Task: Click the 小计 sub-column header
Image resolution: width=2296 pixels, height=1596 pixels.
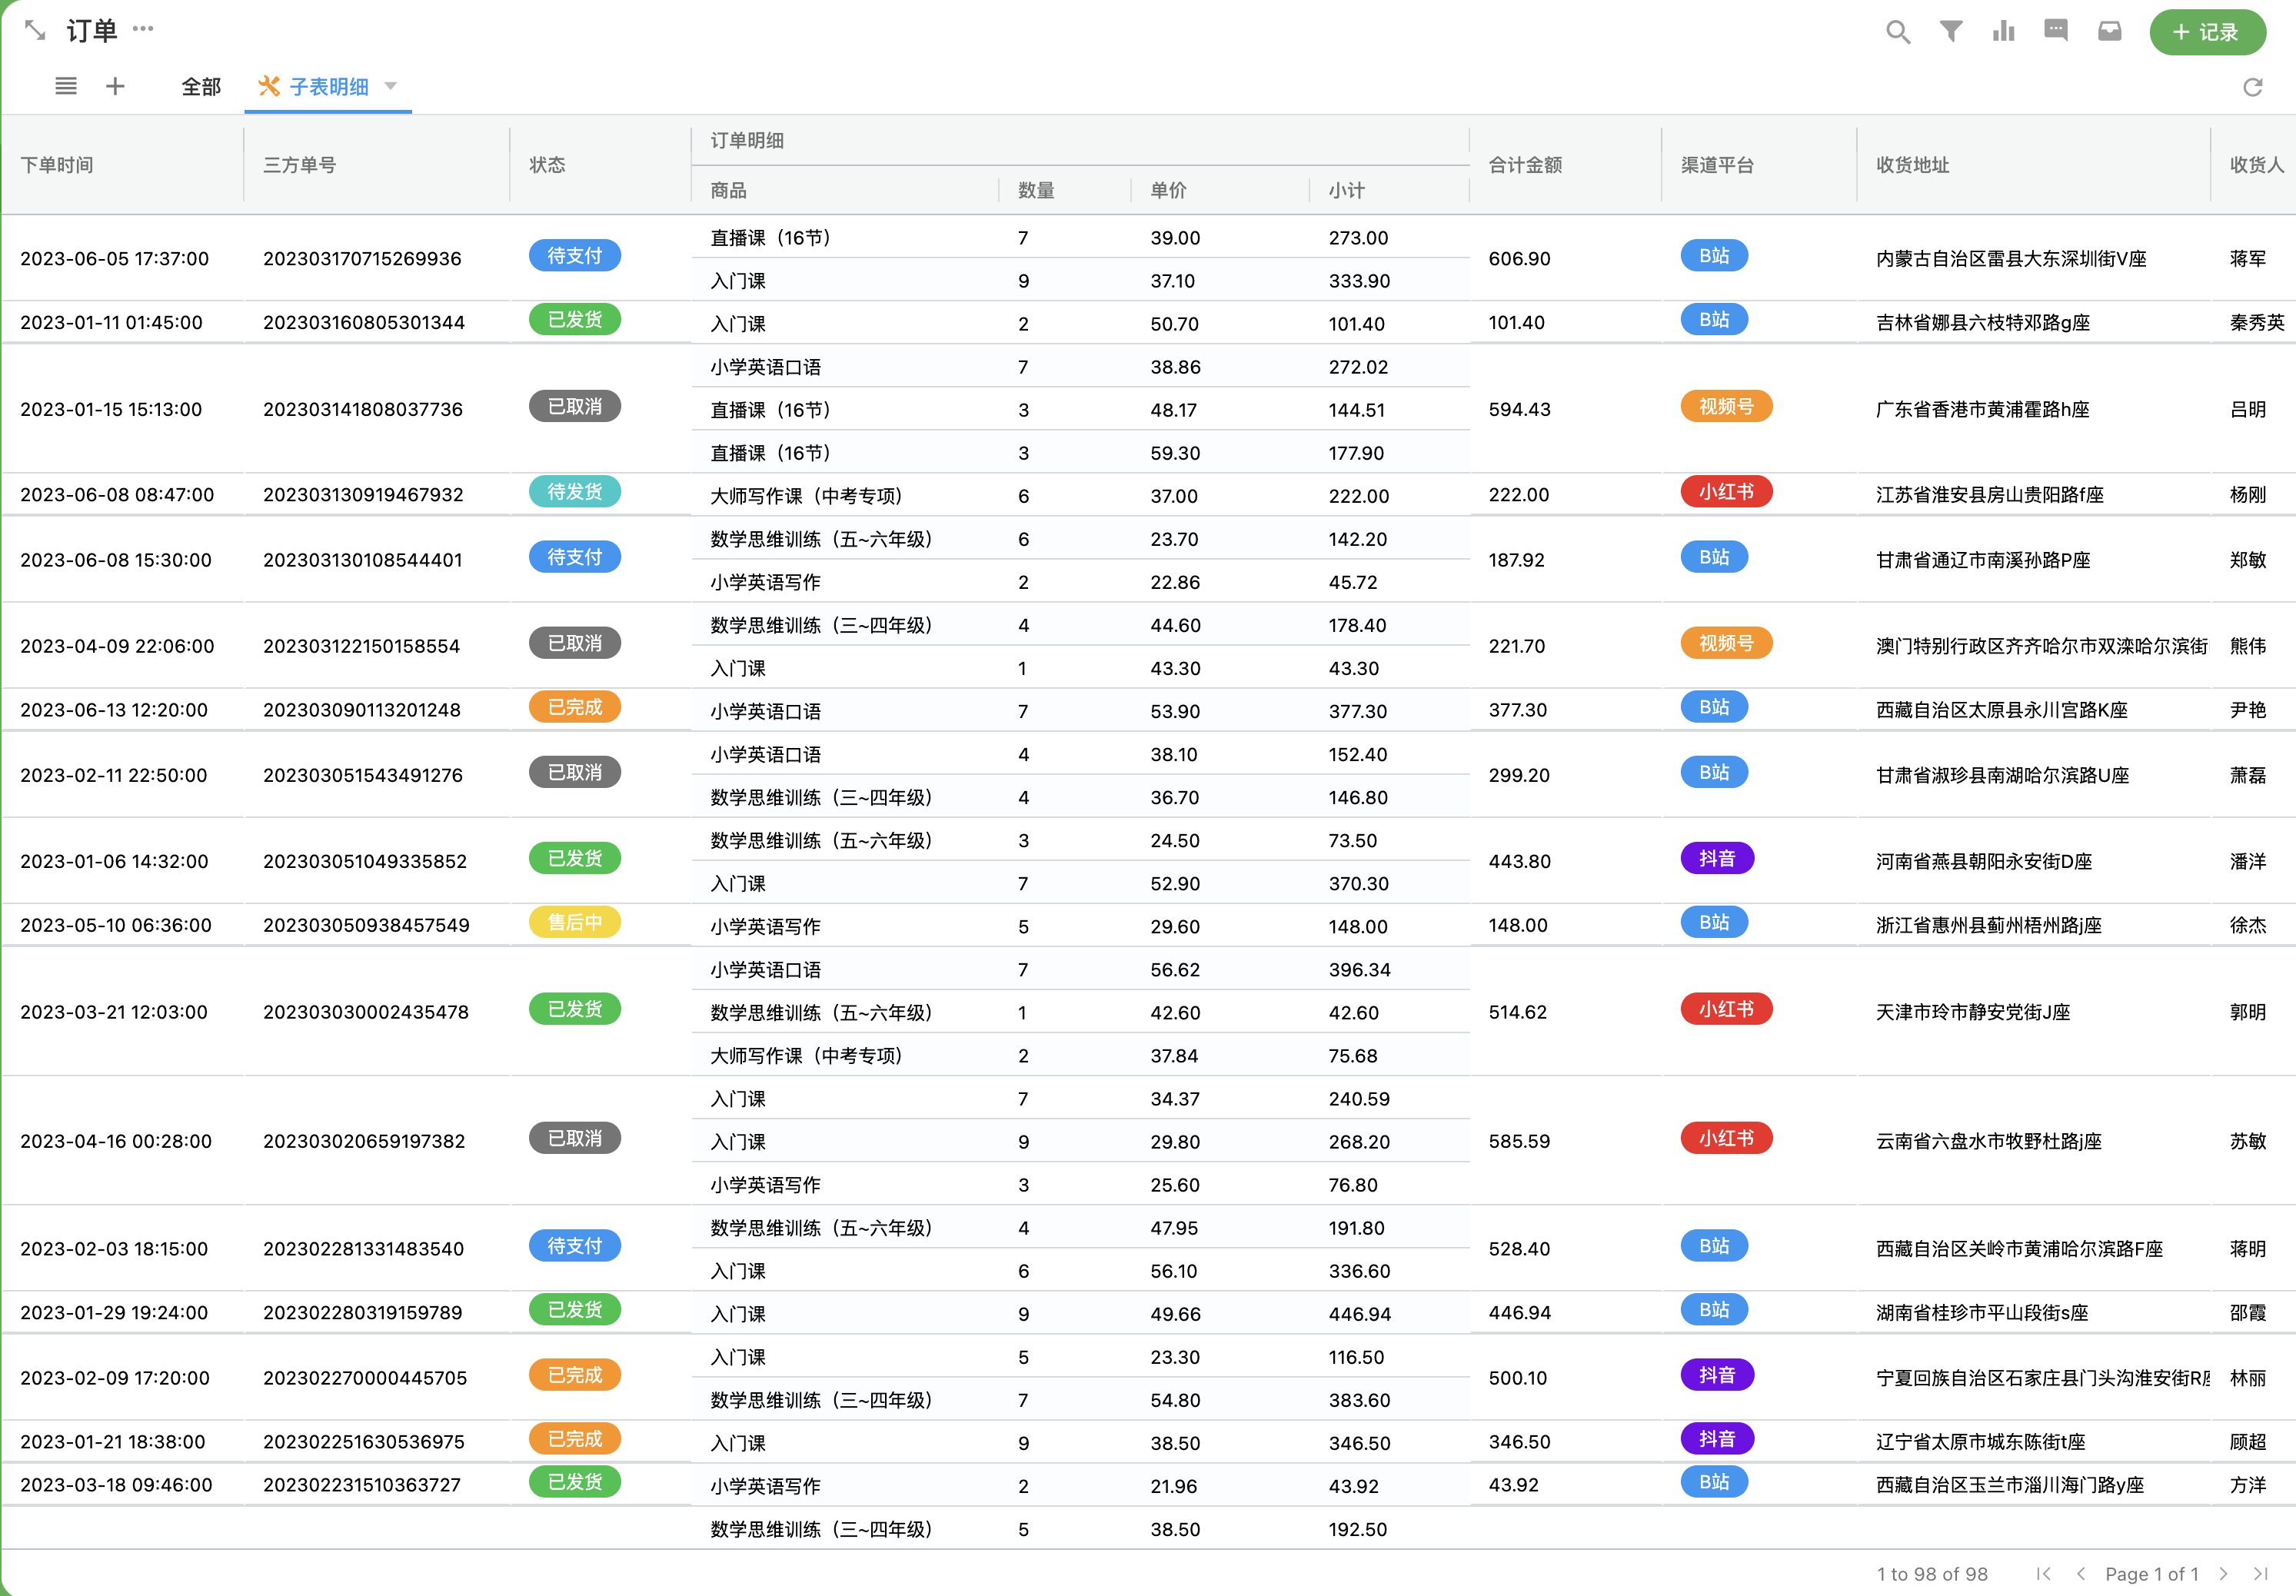Action: point(1346,190)
